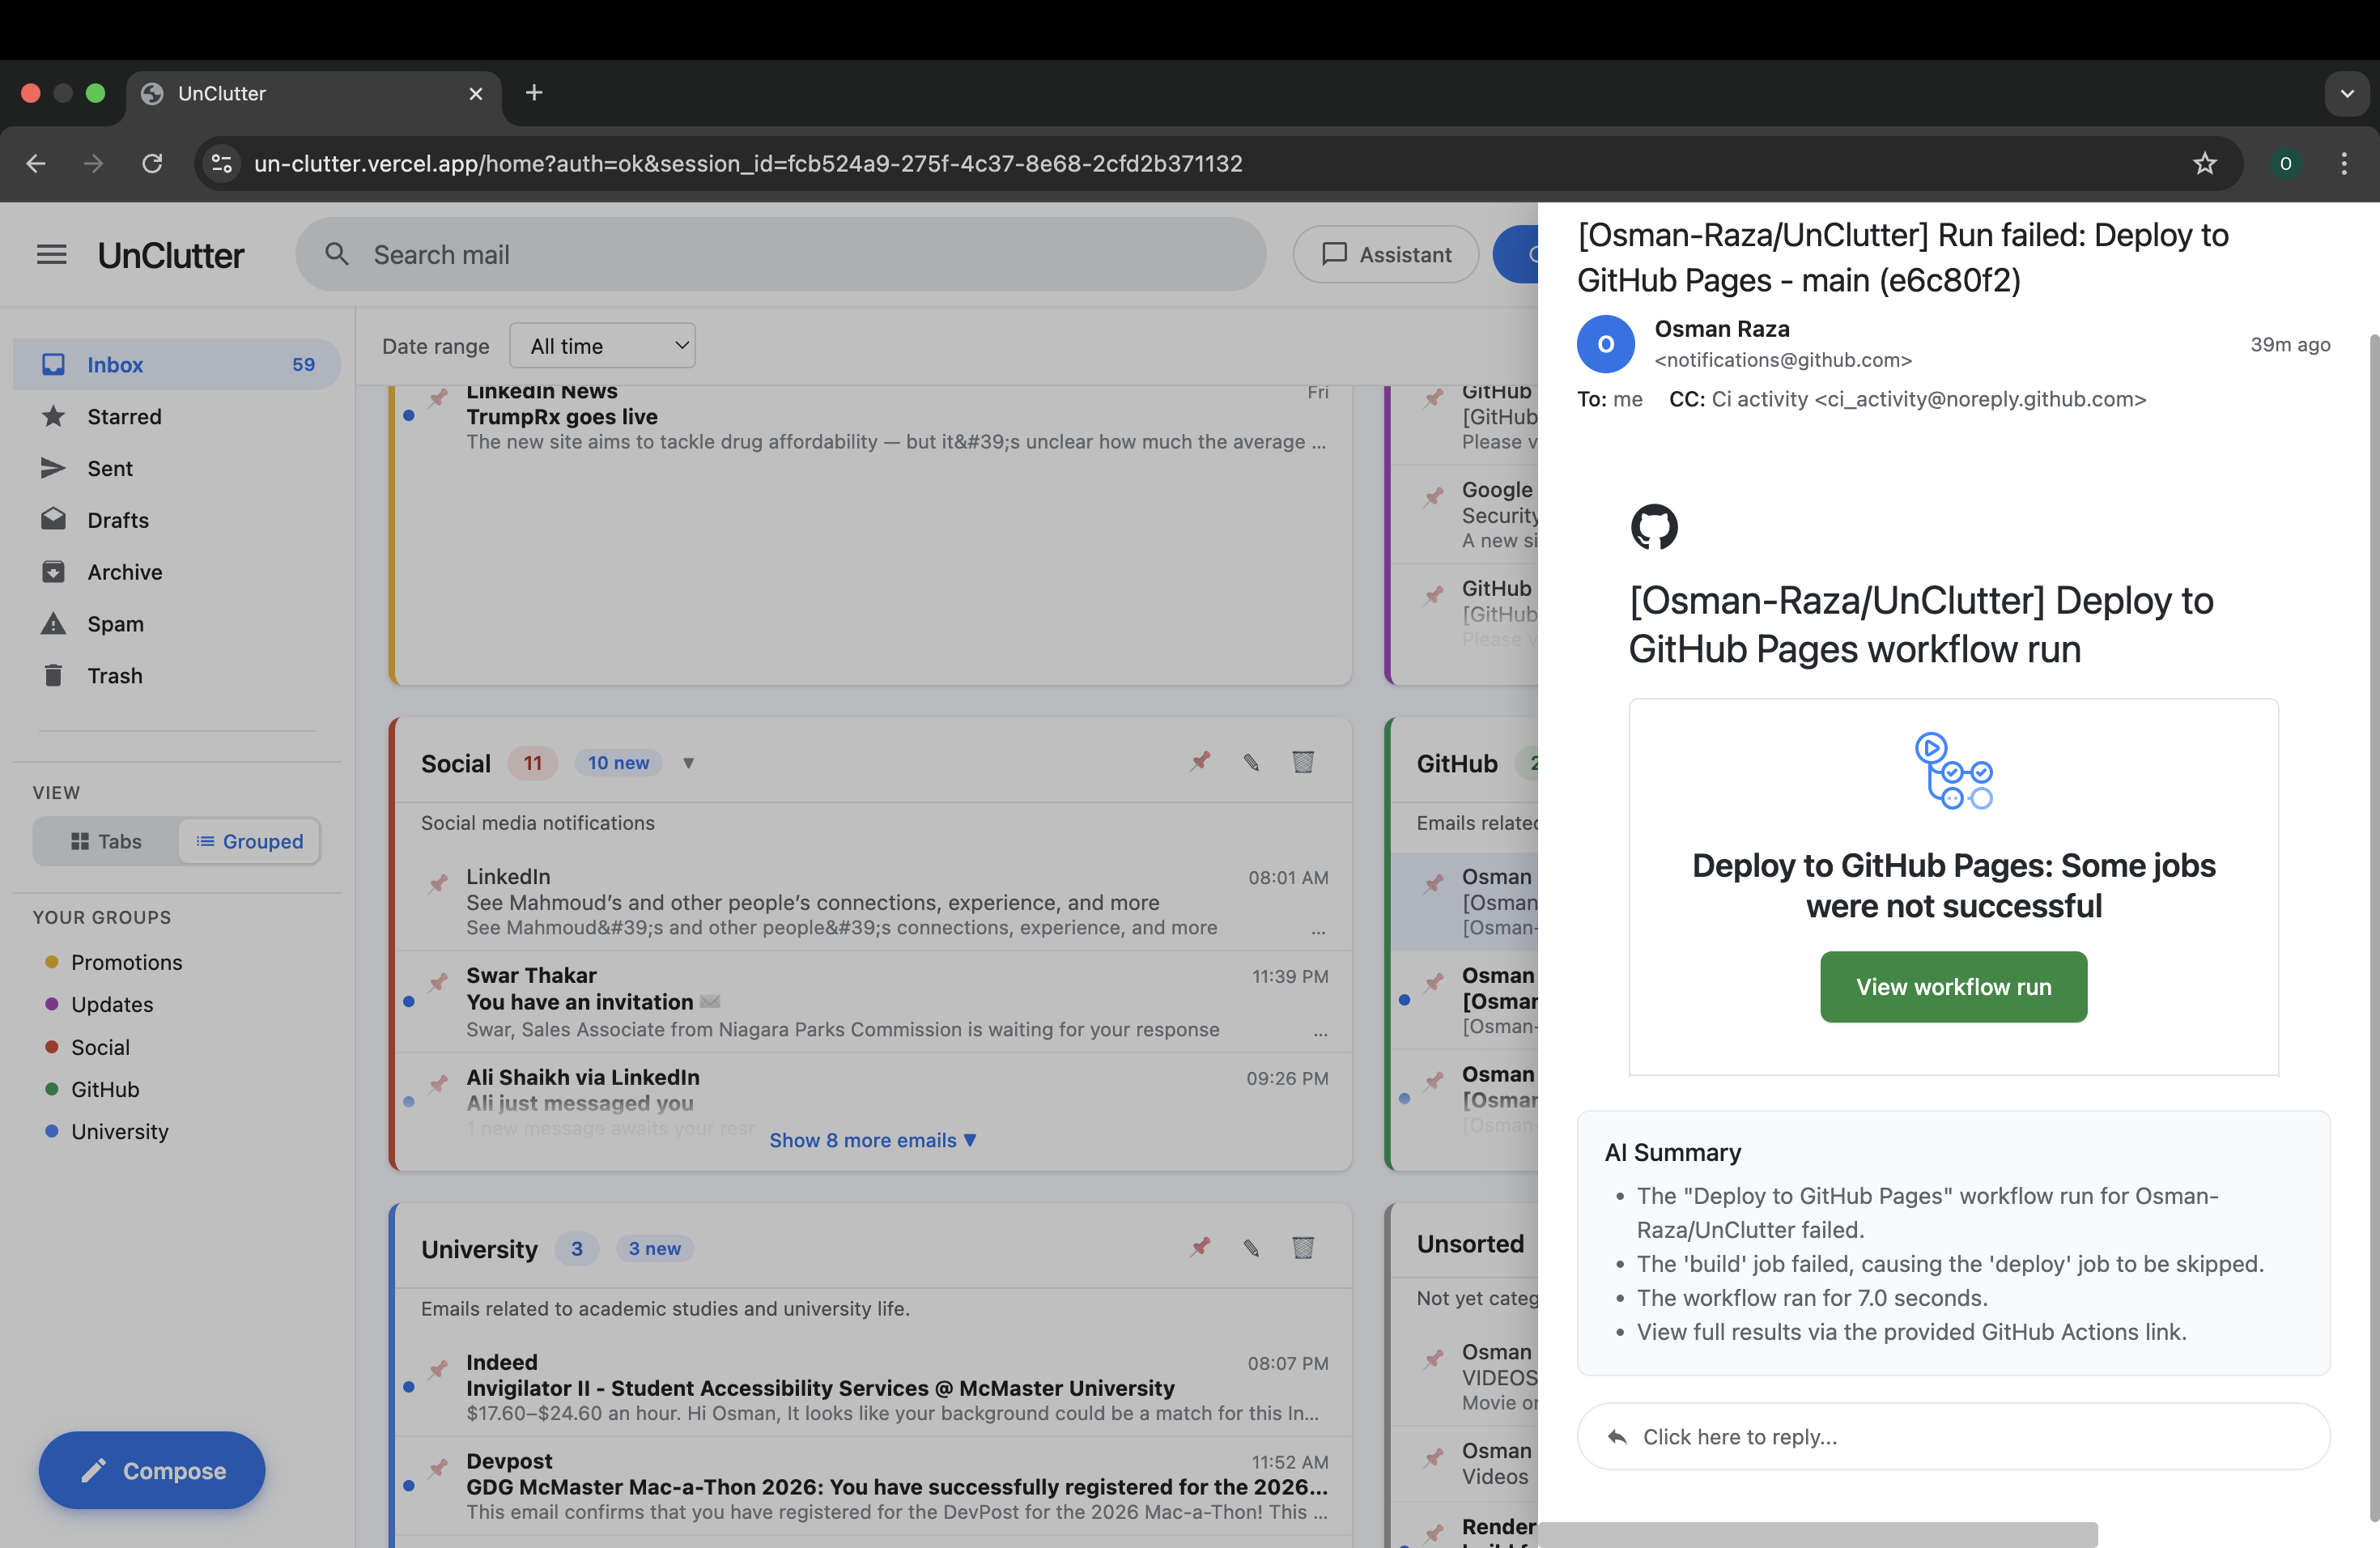Click the Compose button
Image resolution: width=2380 pixels, height=1548 pixels.
click(152, 1470)
